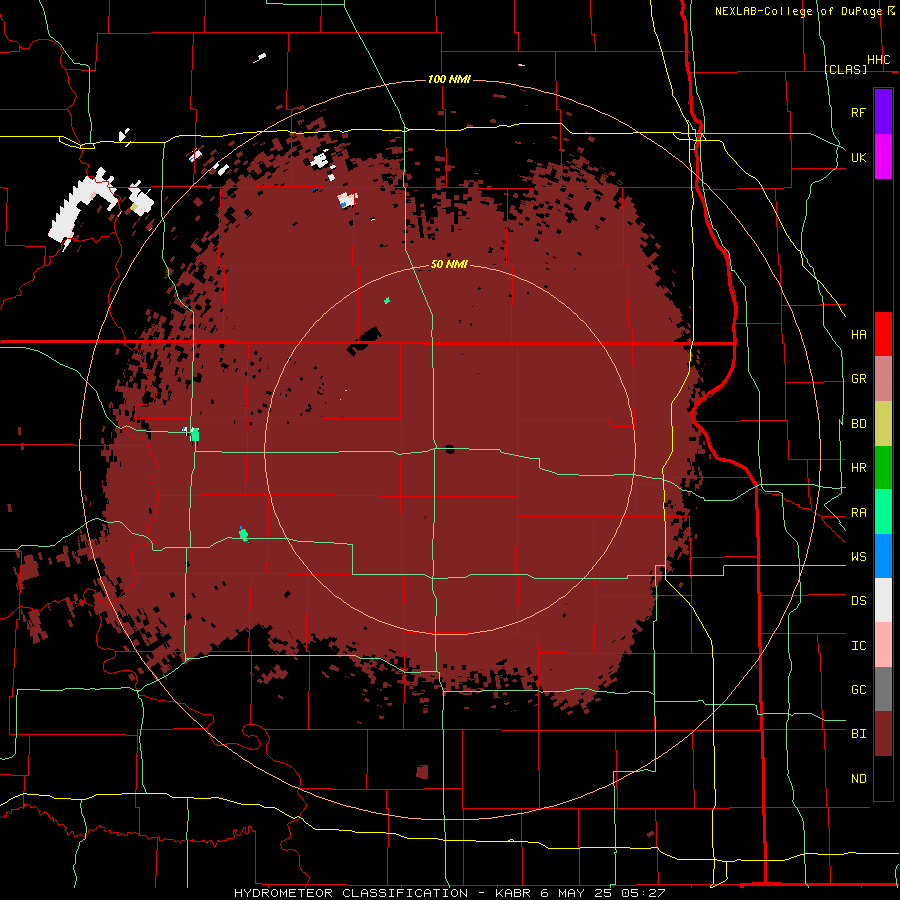The width and height of the screenshot is (900, 900).
Task: Select the BD legend label
Action: pos(858,424)
